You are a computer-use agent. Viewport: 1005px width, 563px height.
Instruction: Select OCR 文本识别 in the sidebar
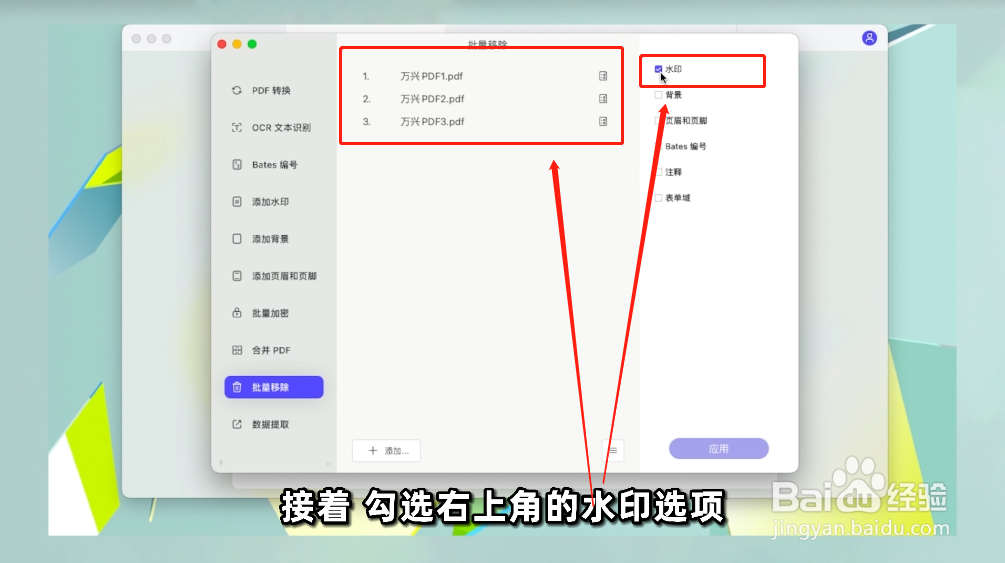click(x=274, y=128)
